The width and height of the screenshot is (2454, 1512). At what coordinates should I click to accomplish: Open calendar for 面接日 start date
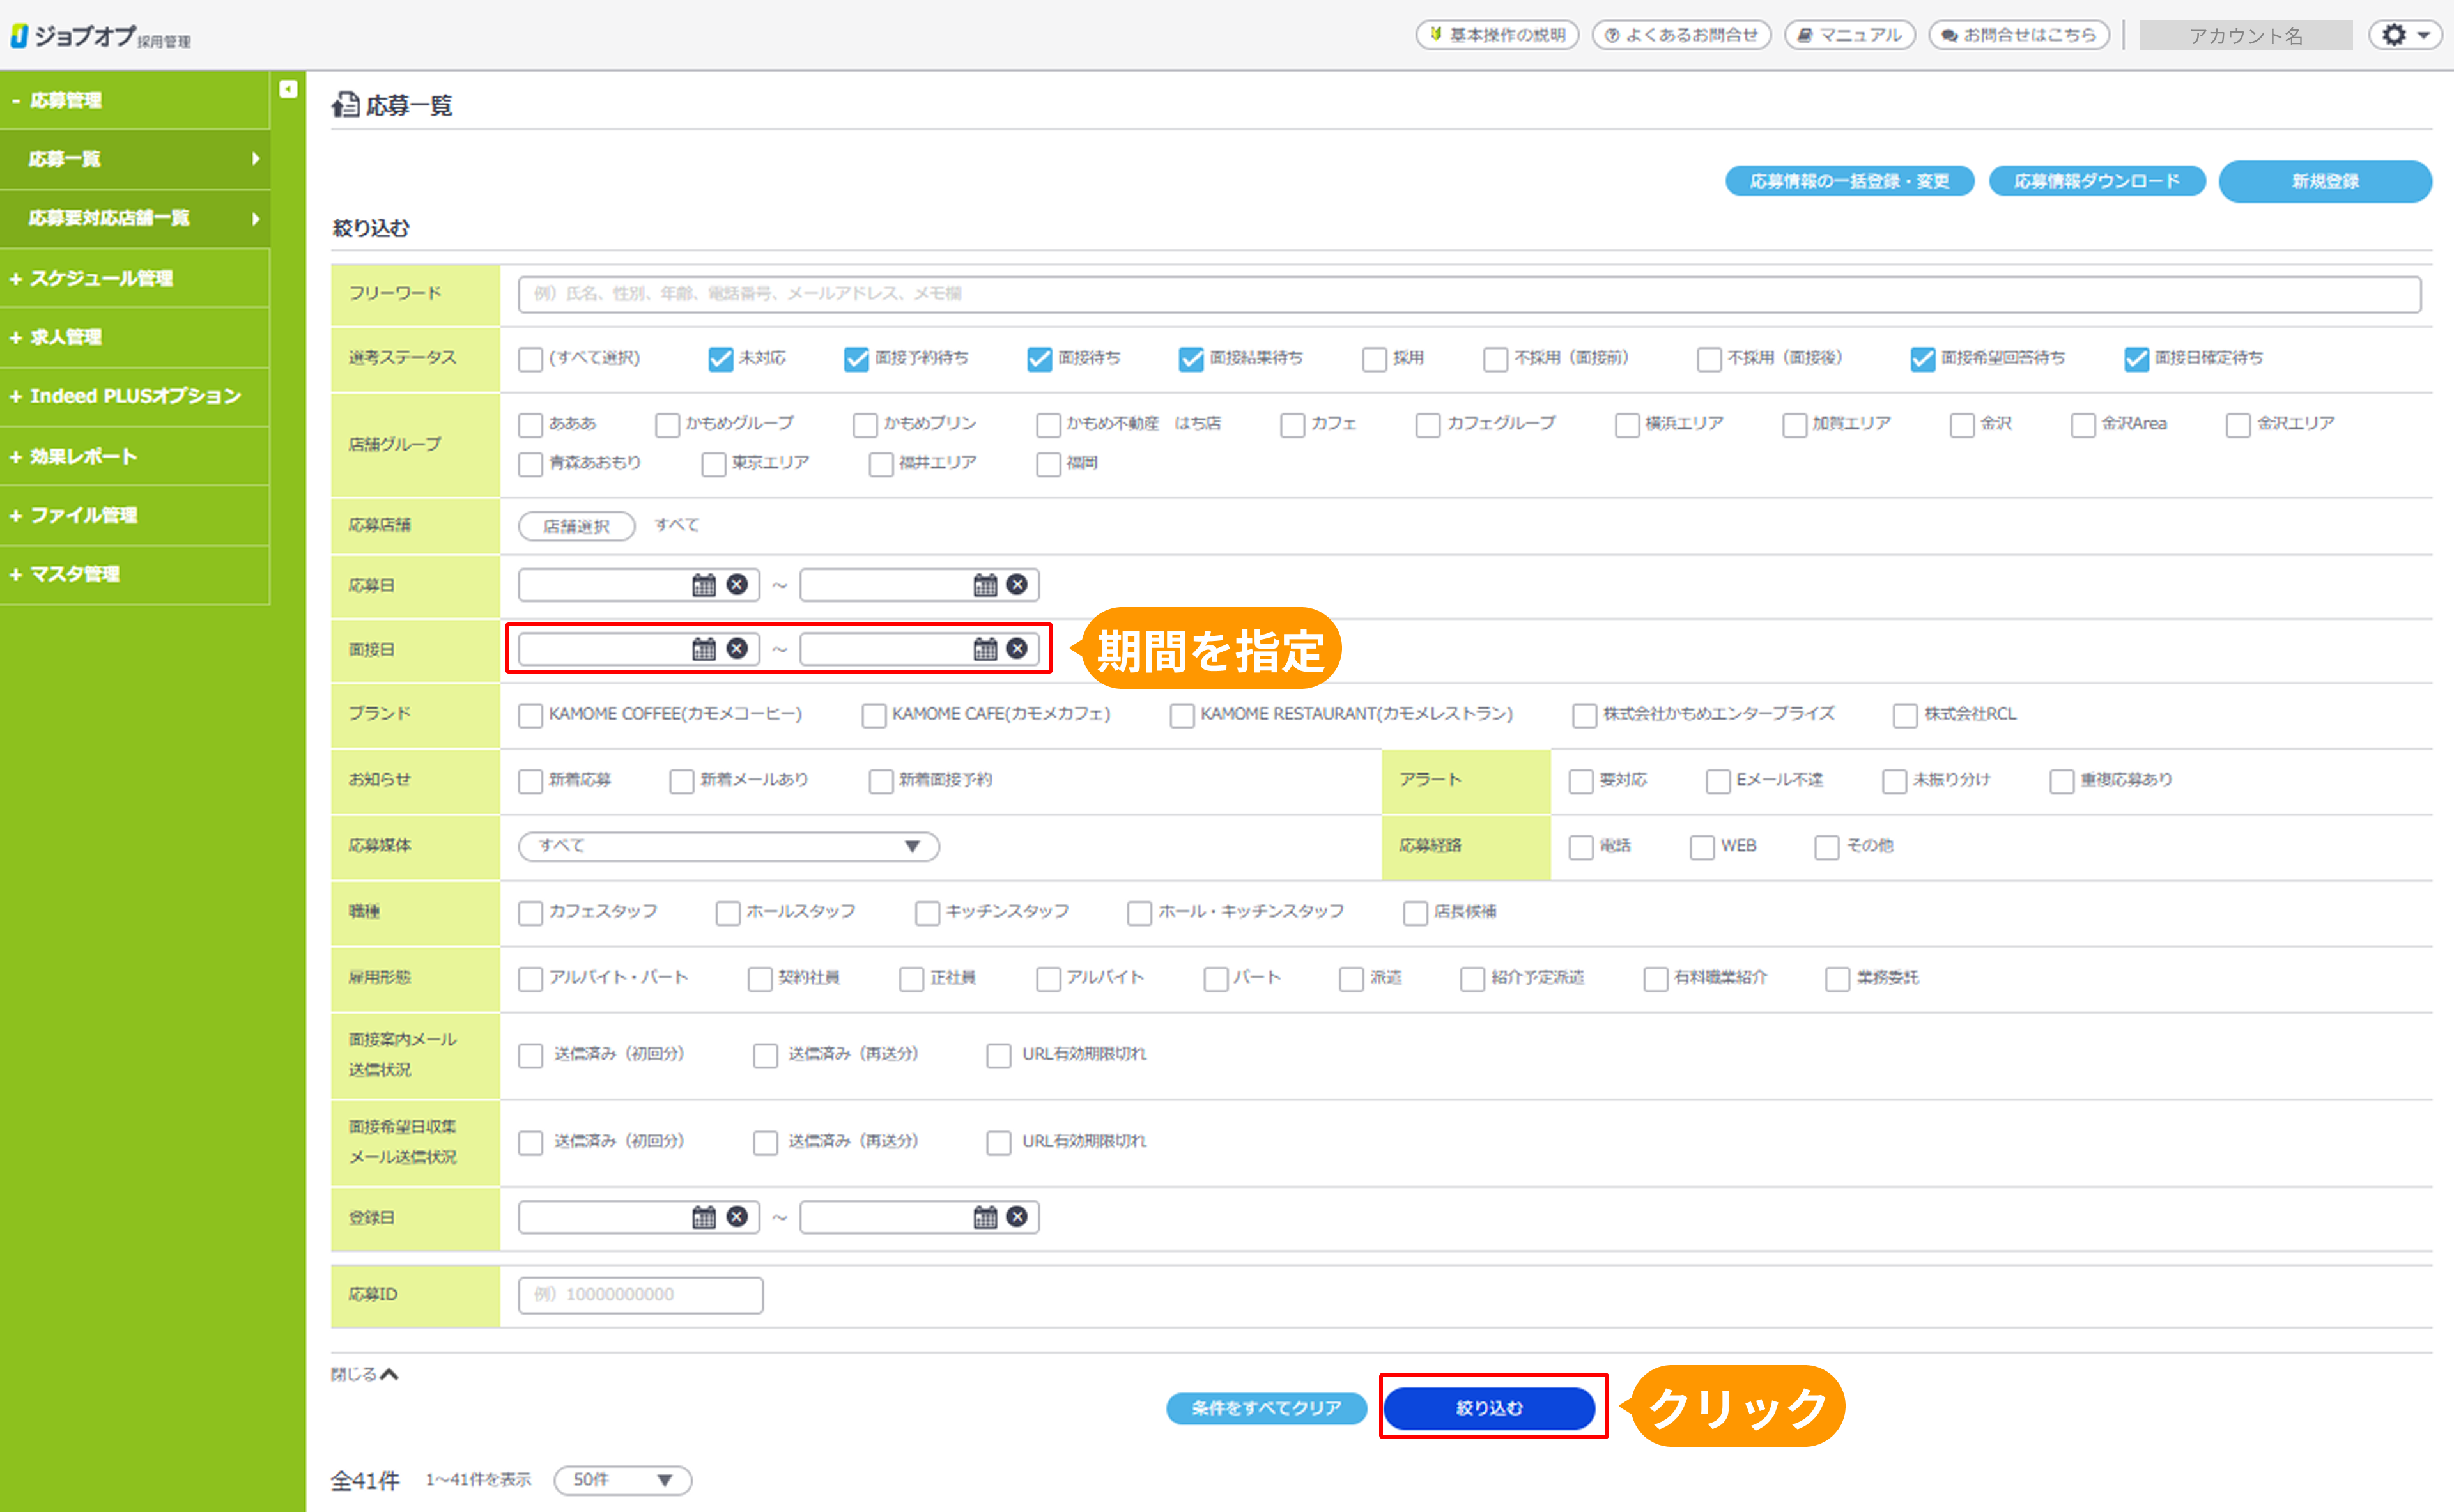pyautogui.click(x=704, y=649)
